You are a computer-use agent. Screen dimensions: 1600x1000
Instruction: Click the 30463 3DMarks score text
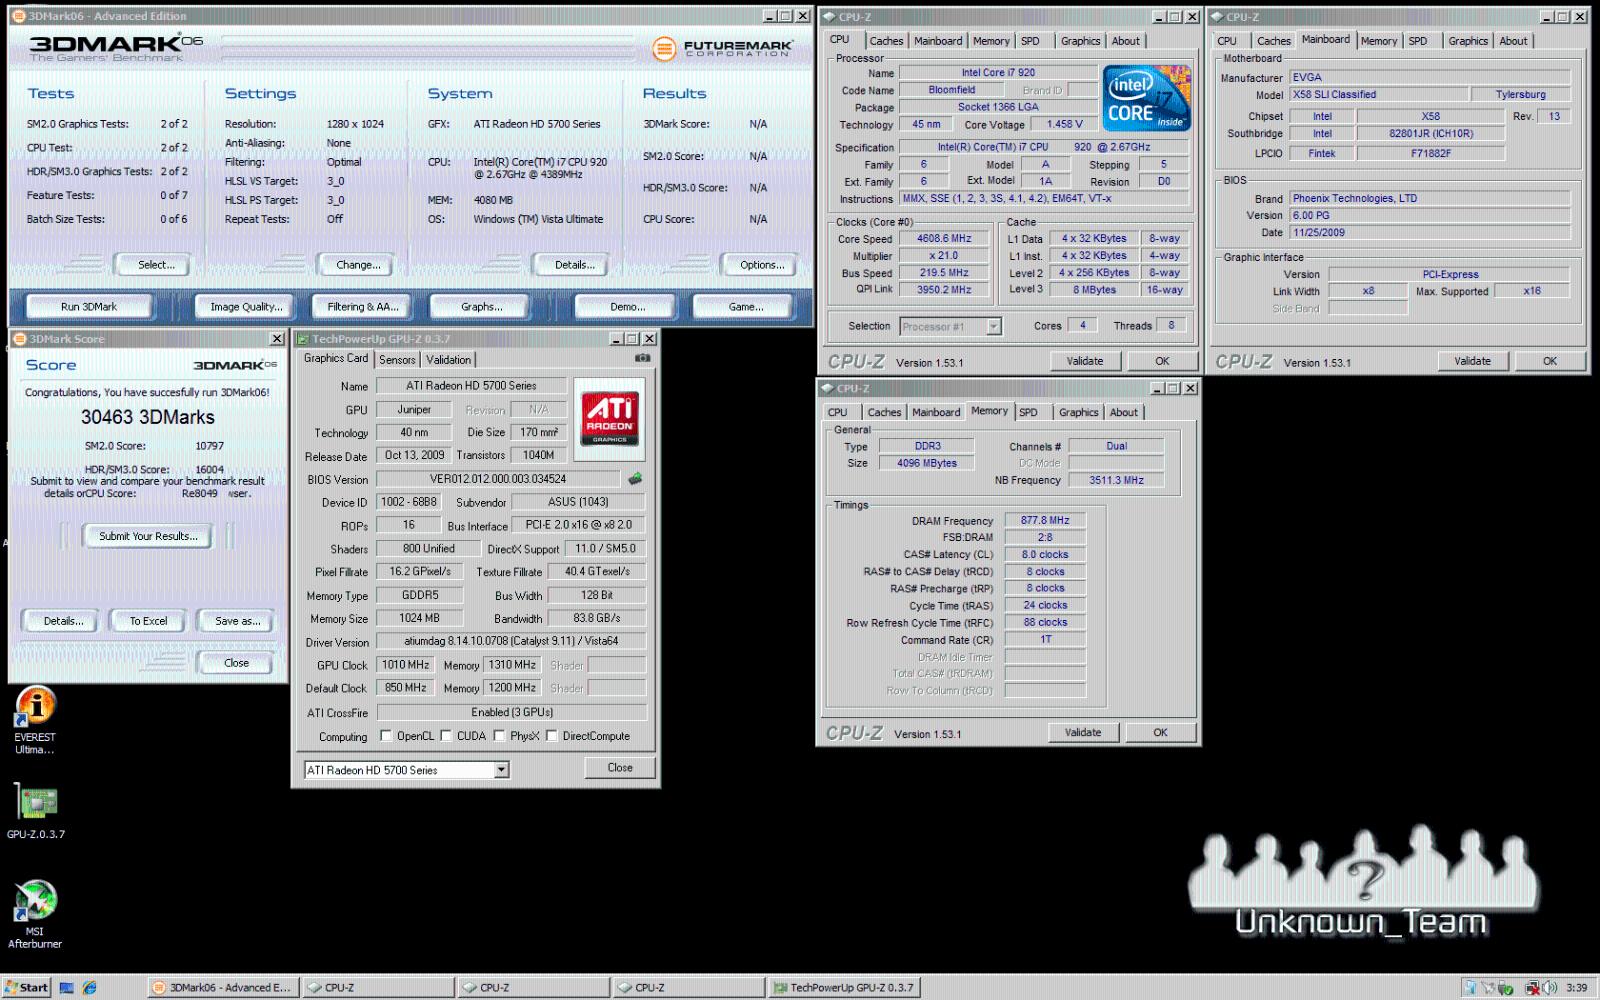click(148, 417)
